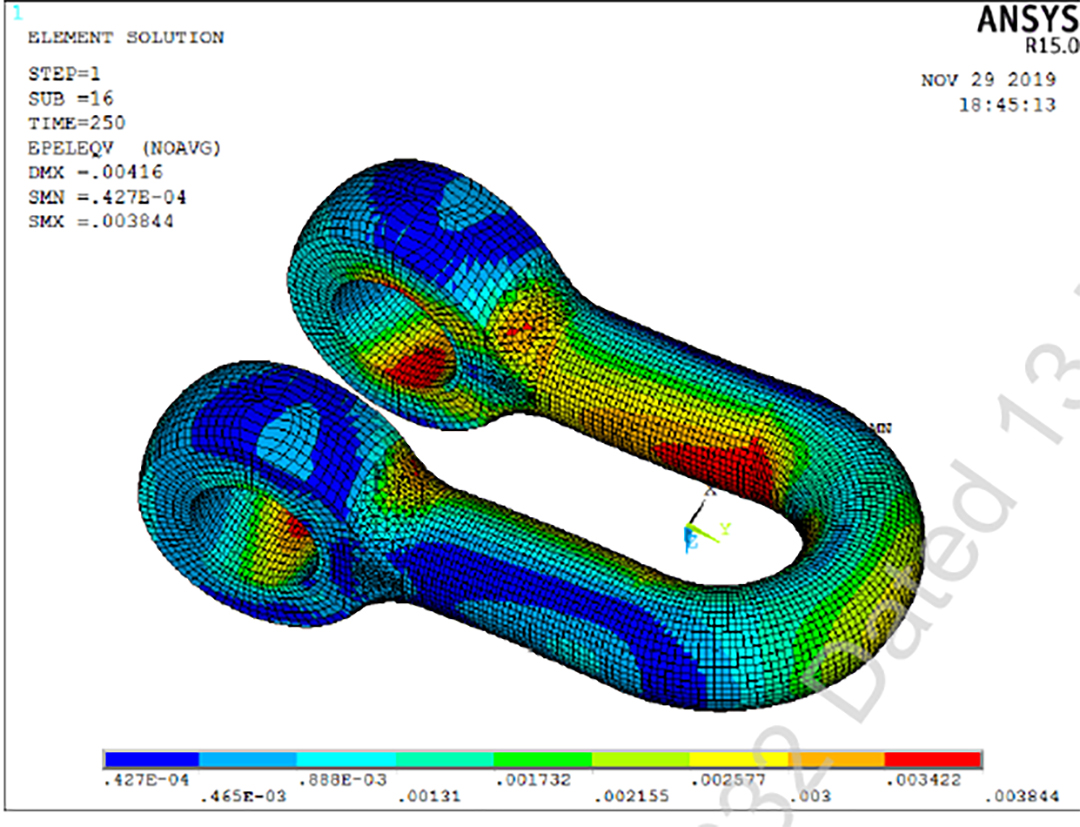Screen dimensions: 1080x827
Task: Click the SMN =.427E-04 value
Action: point(106,197)
